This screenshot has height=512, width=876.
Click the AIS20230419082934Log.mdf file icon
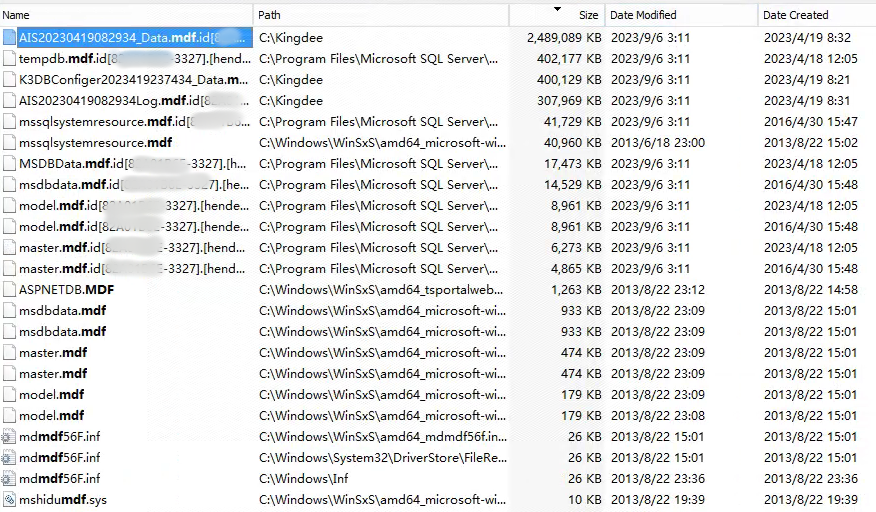click(x=9, y=101)
